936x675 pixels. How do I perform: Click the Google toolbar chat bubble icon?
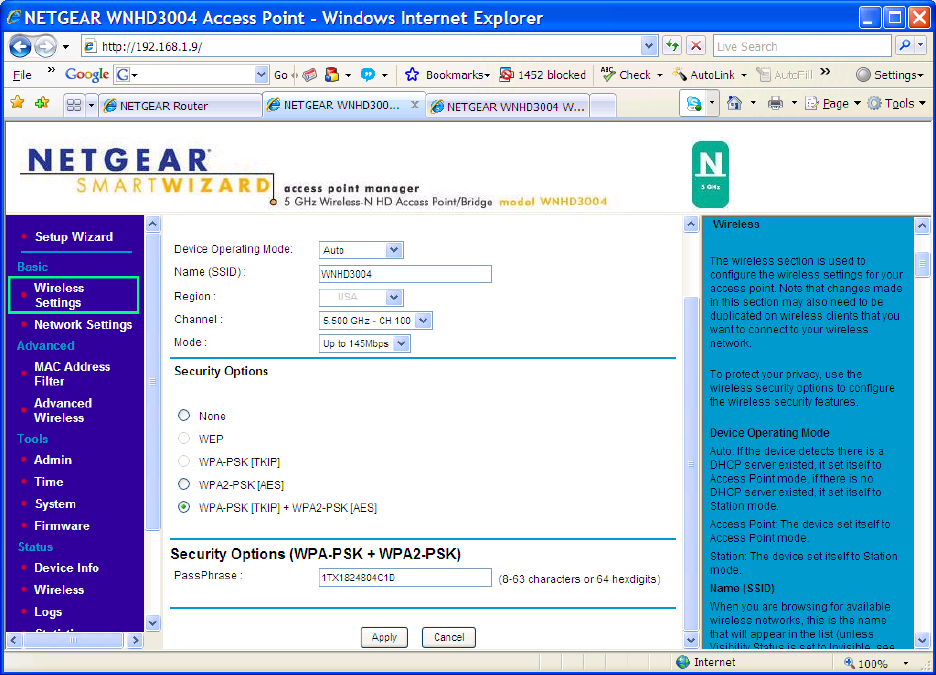[368, 75]
